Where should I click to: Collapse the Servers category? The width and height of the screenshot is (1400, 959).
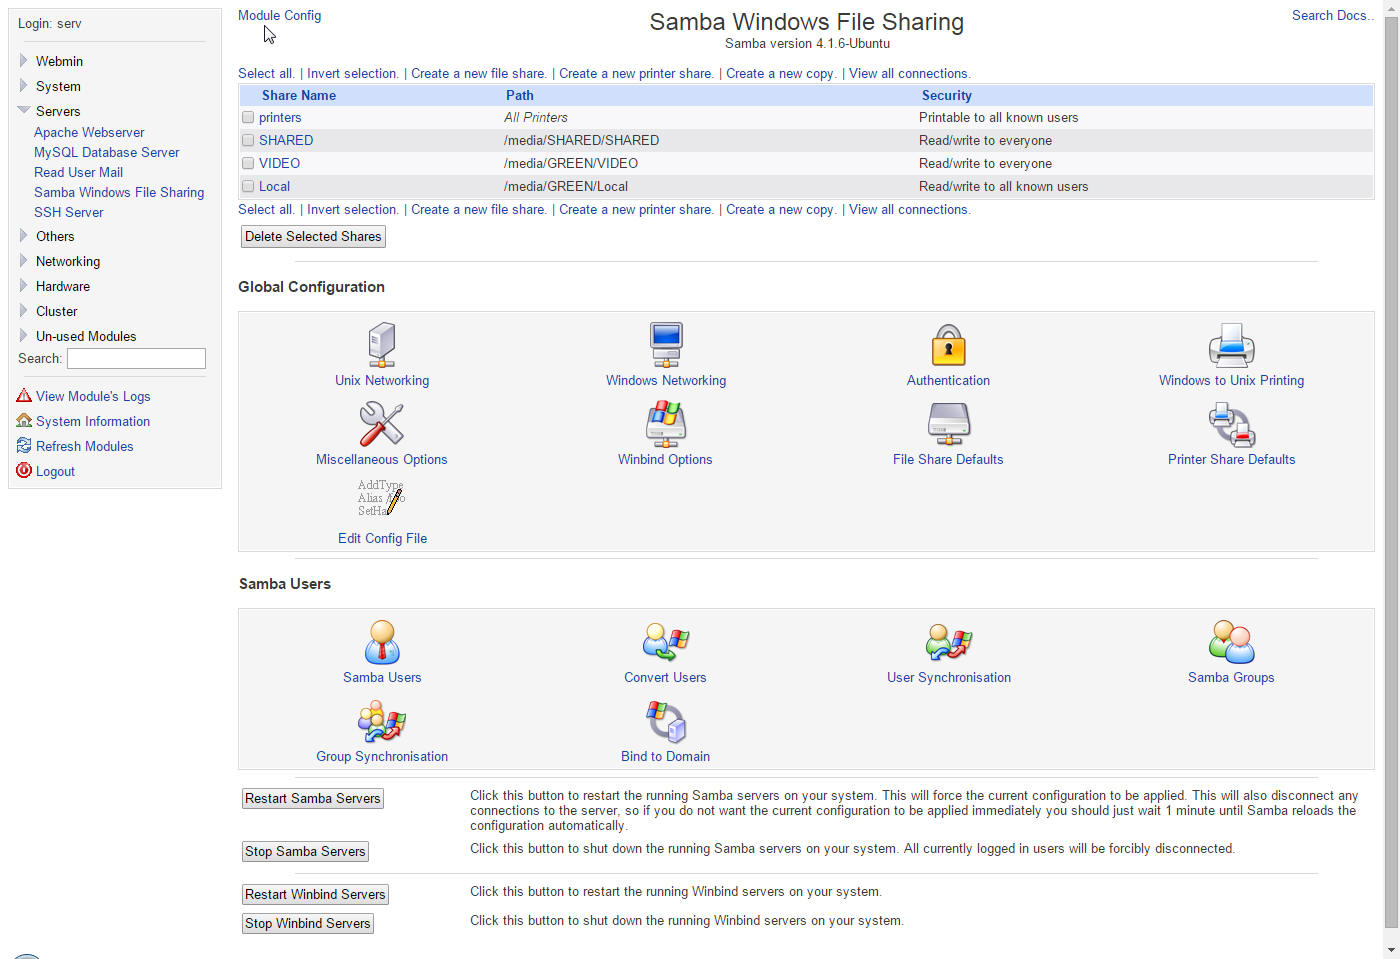[23, 111]
